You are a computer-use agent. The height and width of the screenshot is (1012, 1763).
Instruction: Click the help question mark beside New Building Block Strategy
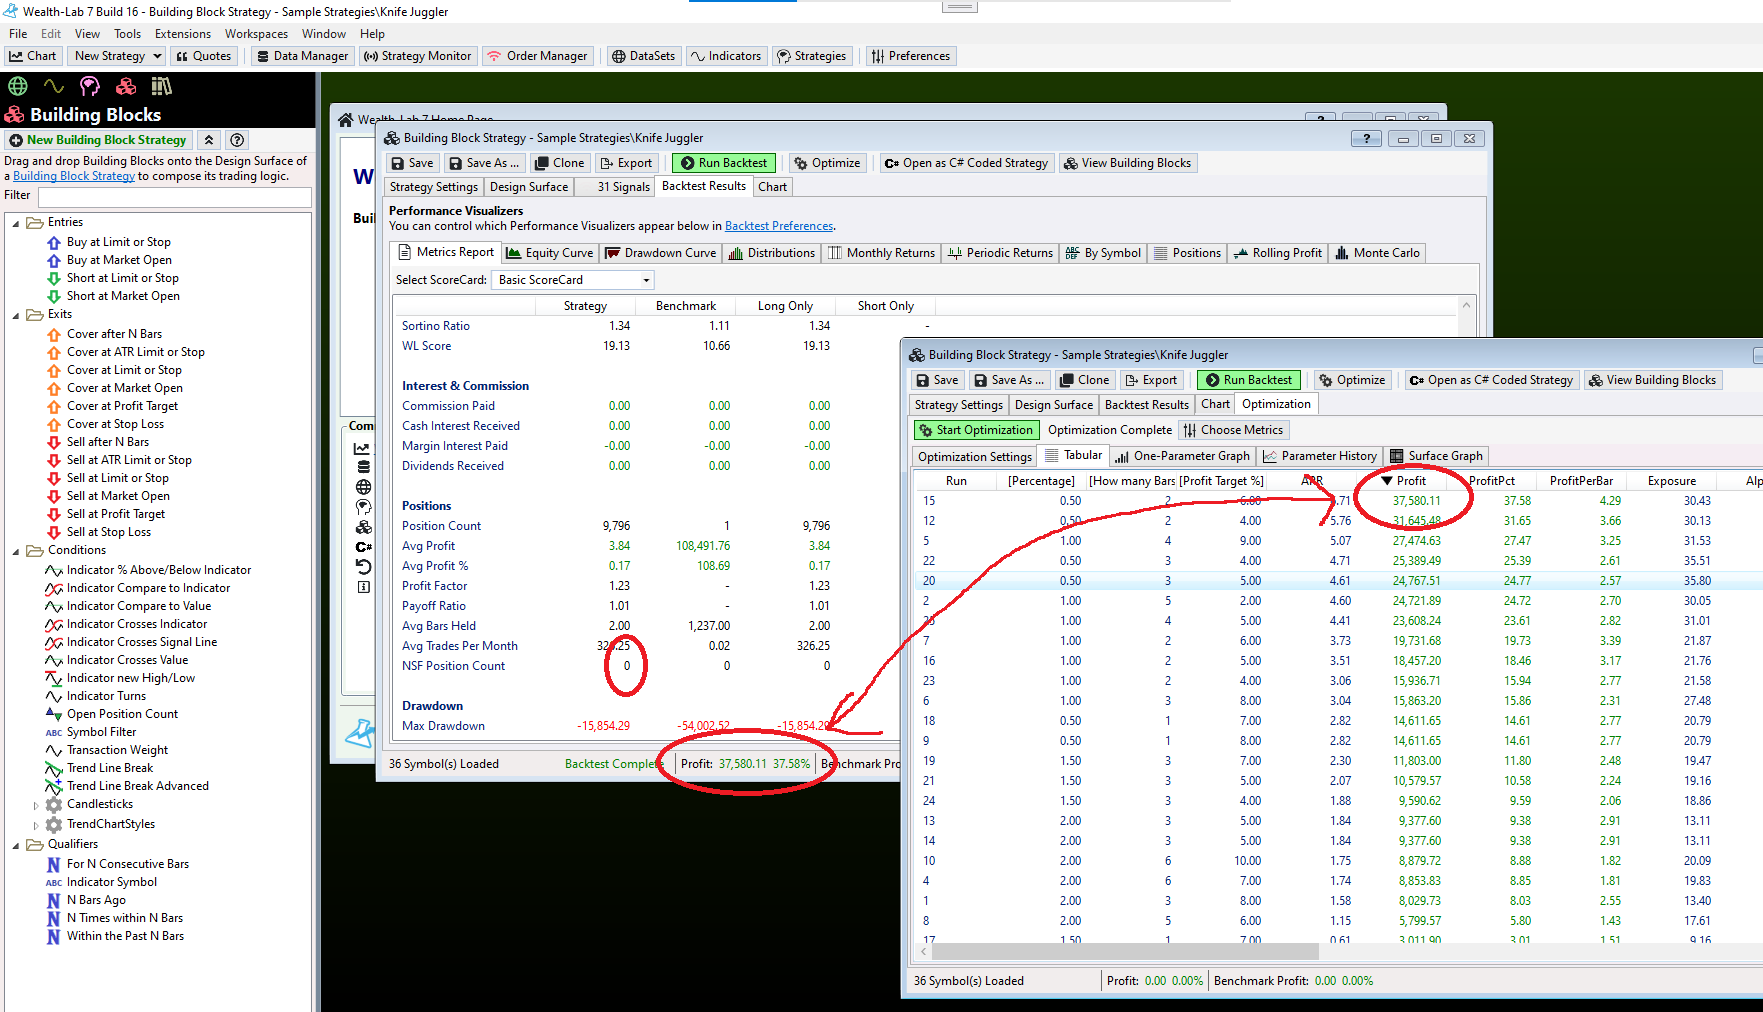tap(237, 140)
